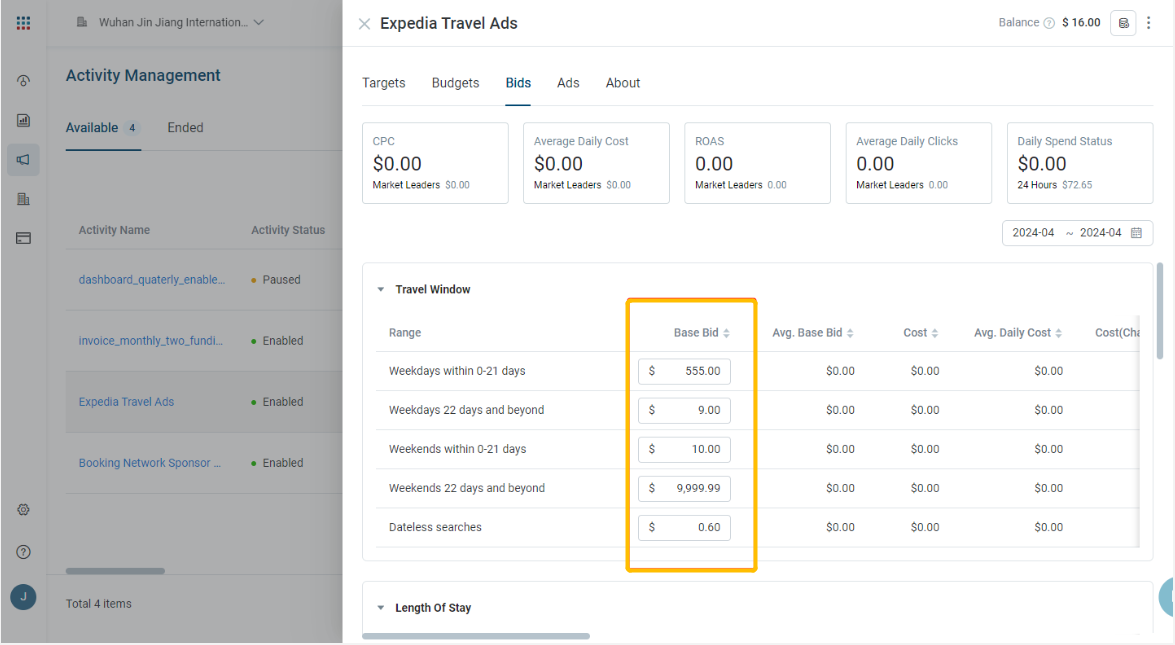
Task: Click the user avatar J
Action: (23, 597)
